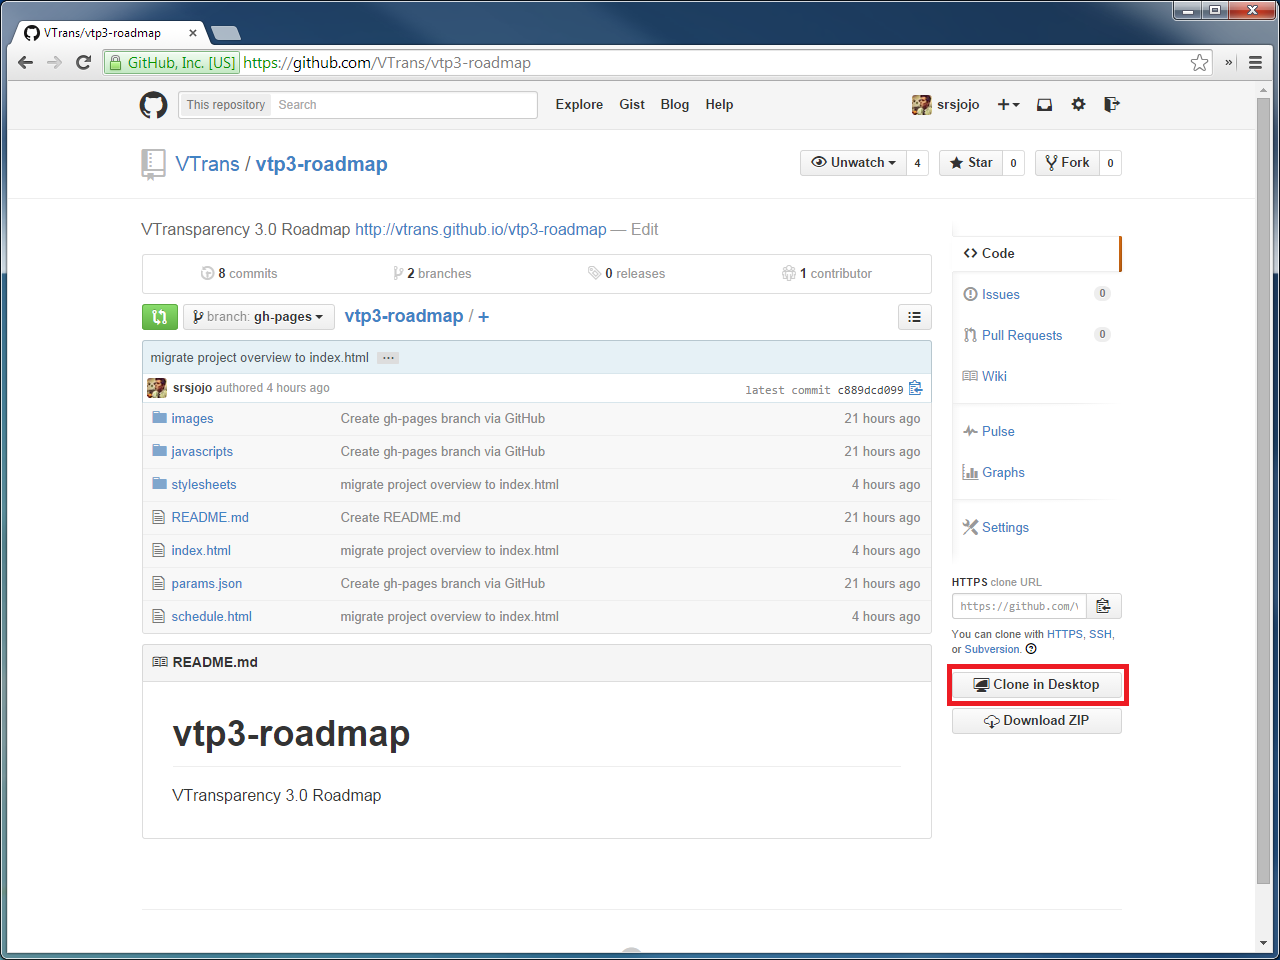Open the schedule.html file
Viewport: 1280px width, 960px height.
click(212, 617)
